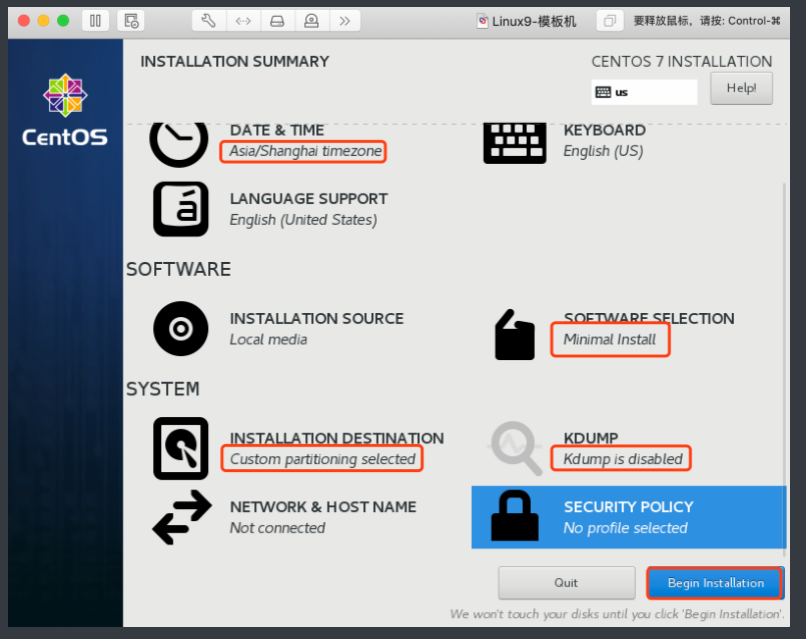Open the DATE & TIME settings
Image resolution: width=806 pixels, height=639 pixels.
pos(277,130)
